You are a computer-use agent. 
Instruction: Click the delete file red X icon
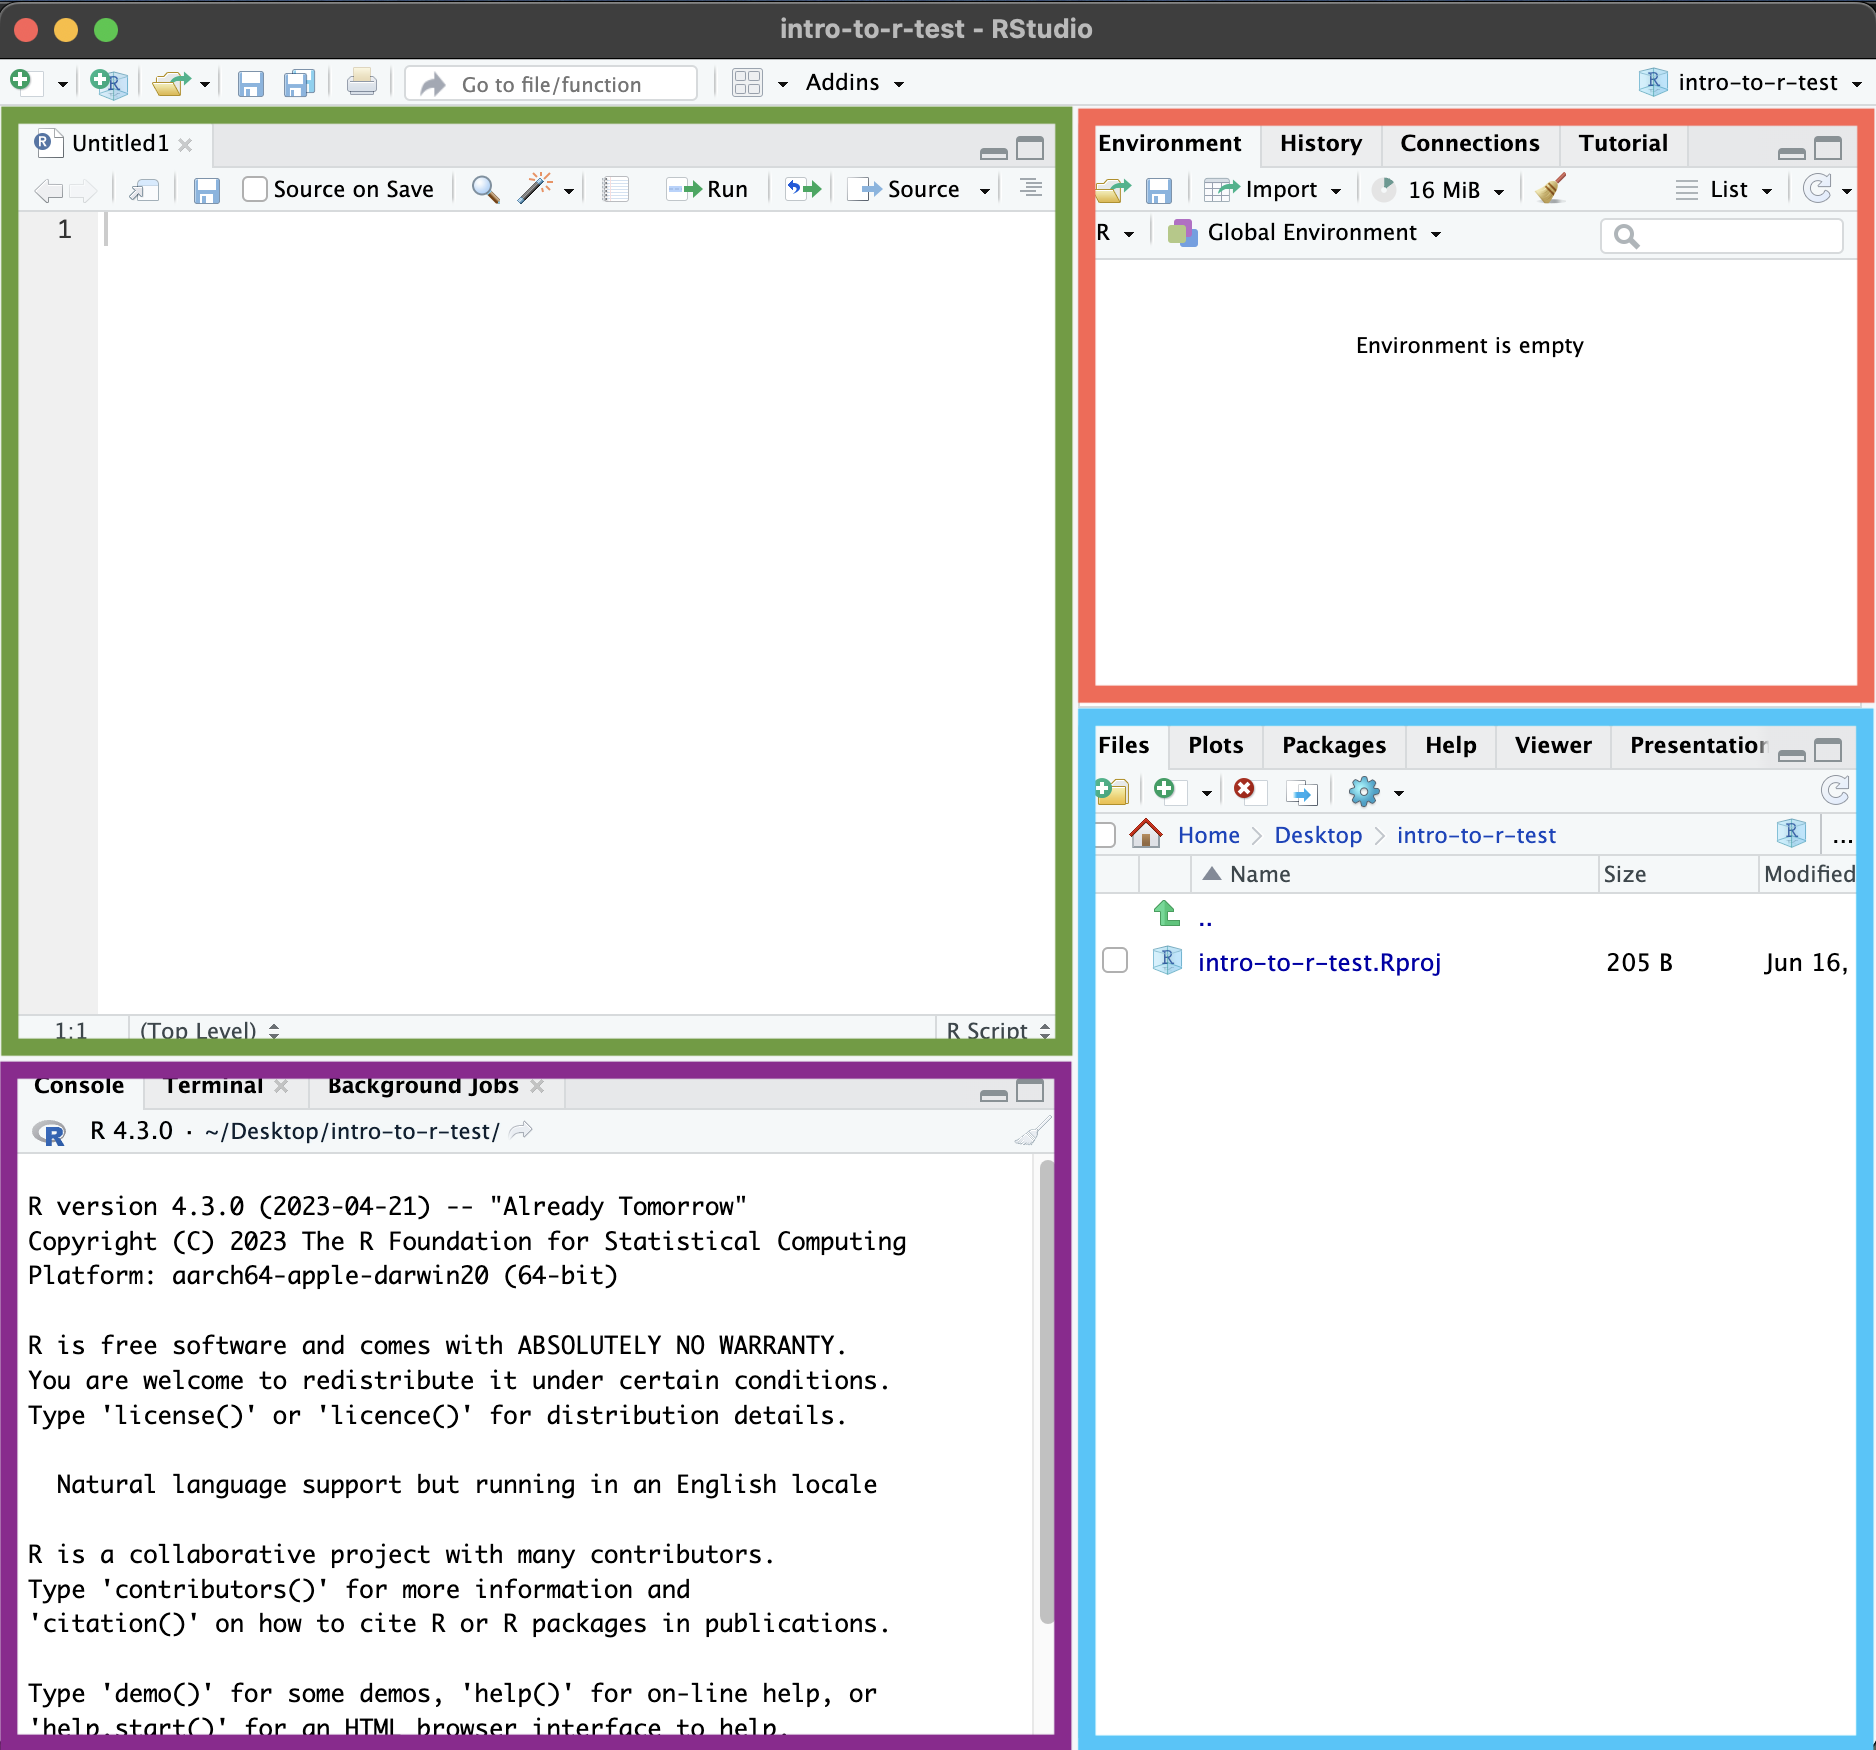[1244, 790]
